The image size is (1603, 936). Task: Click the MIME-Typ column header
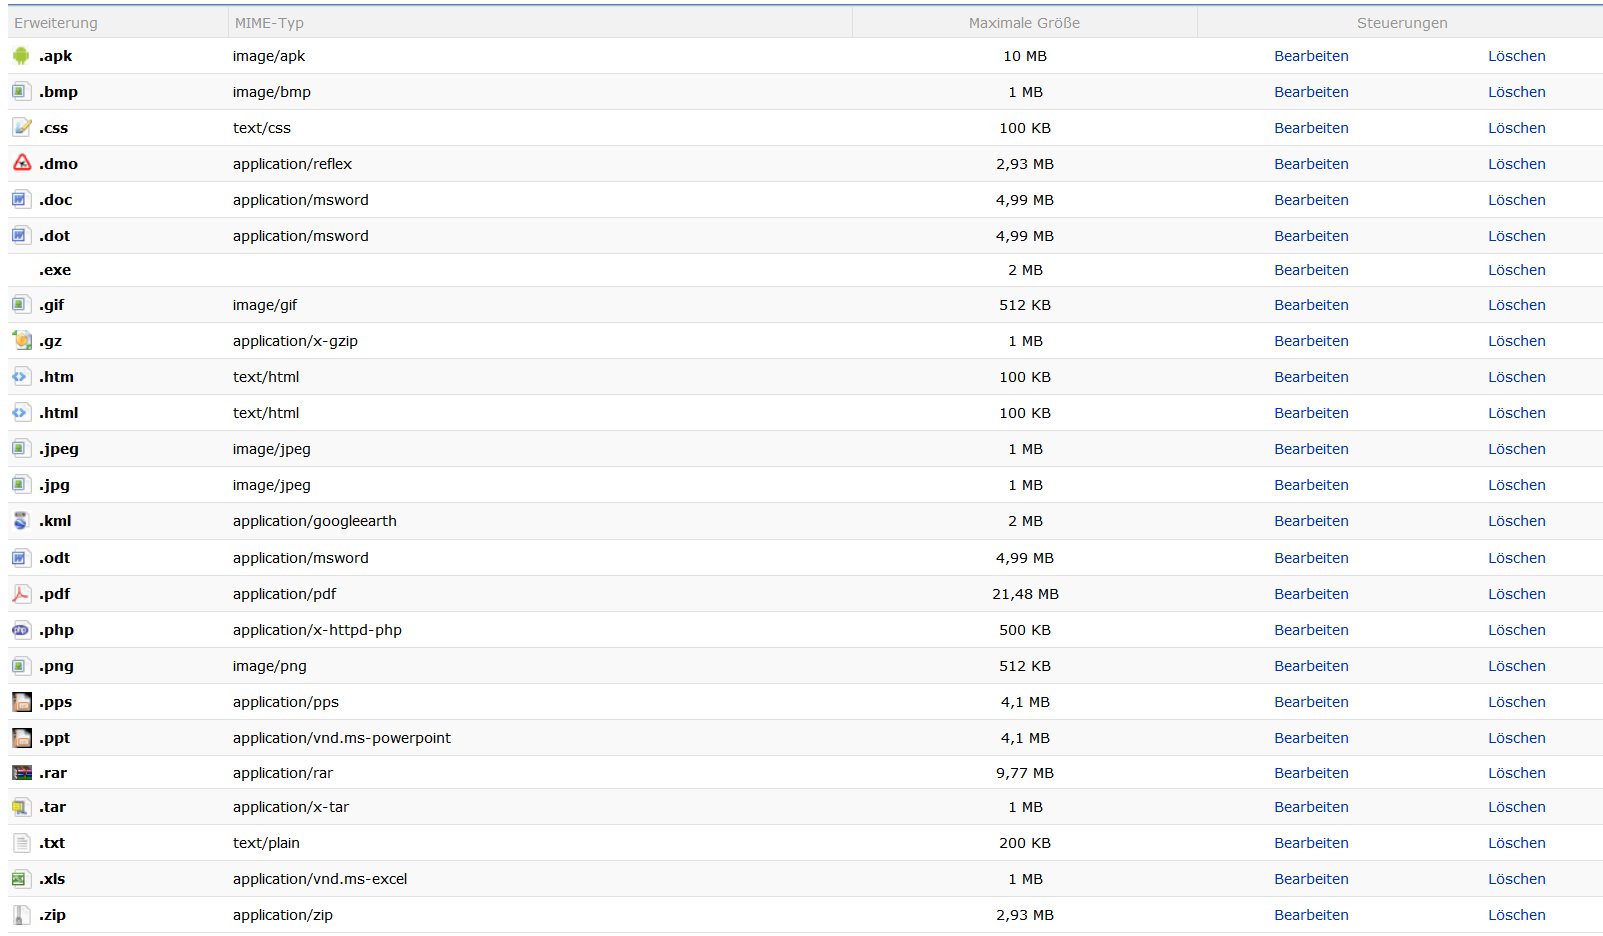269,23
